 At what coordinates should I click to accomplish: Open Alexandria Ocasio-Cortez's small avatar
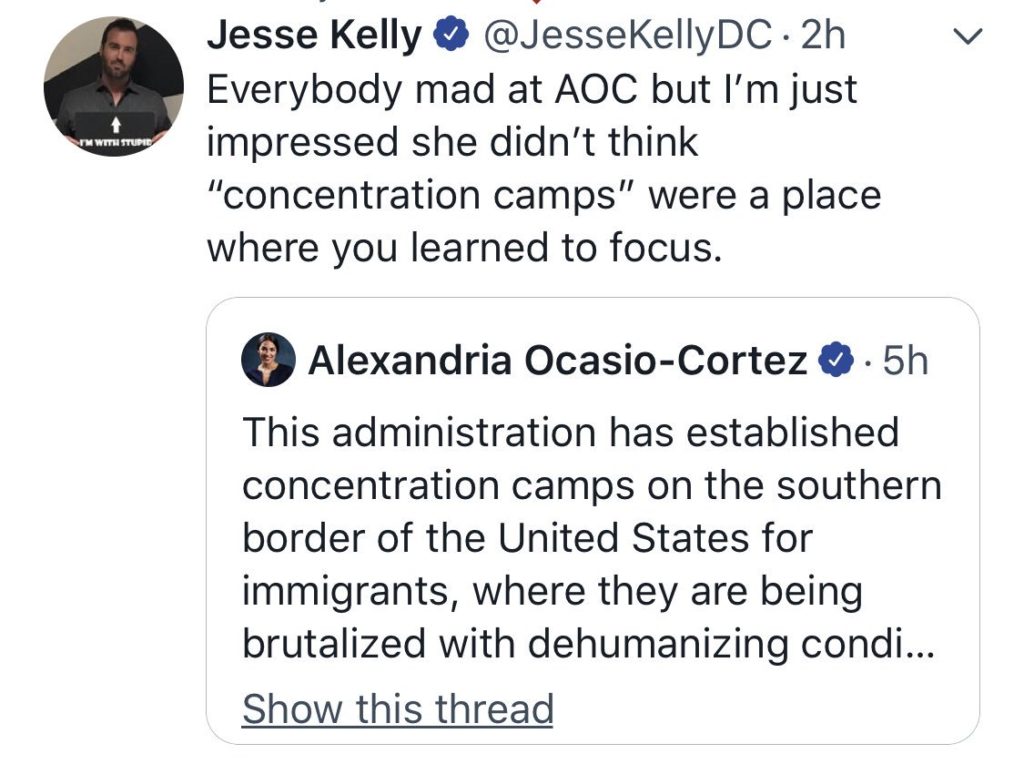coord(268,360)
